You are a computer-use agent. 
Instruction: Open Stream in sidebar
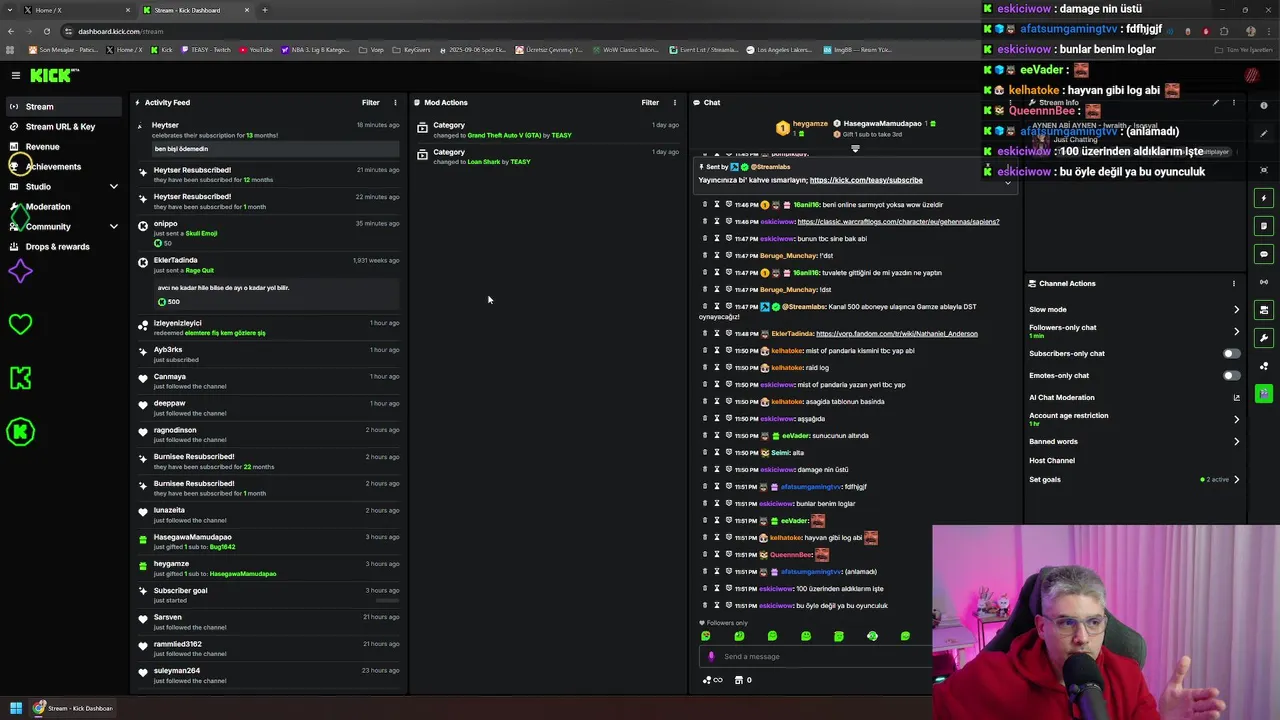pos(62,106)
